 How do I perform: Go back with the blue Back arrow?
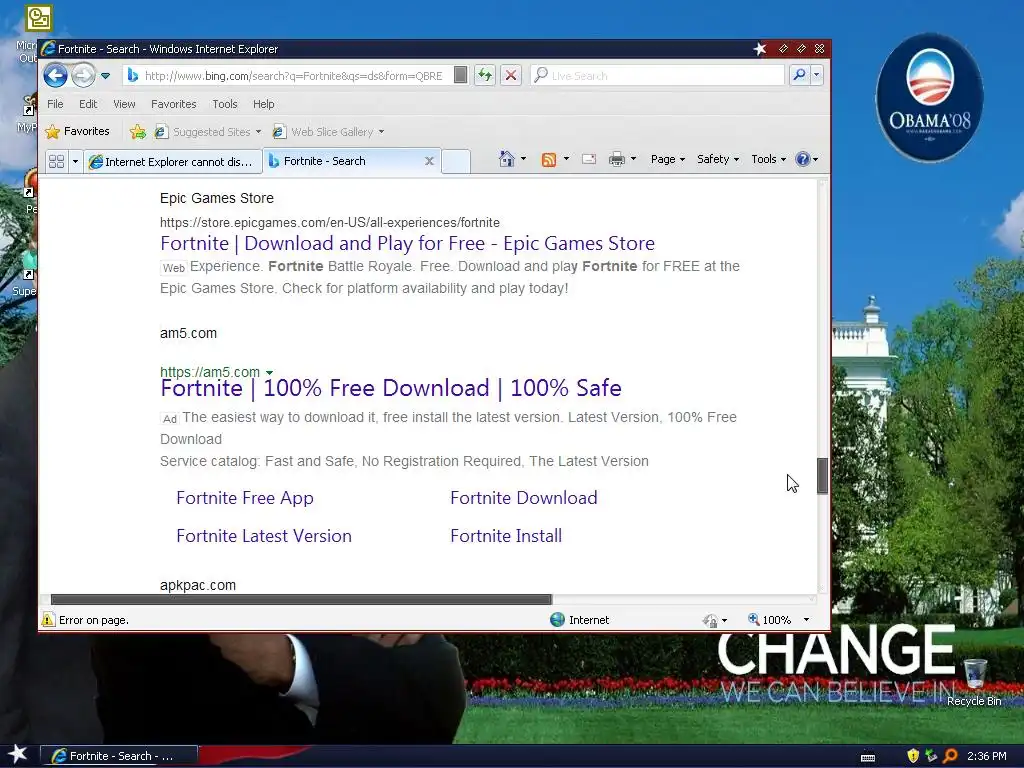pyautogui.click(x=56, y=76)
